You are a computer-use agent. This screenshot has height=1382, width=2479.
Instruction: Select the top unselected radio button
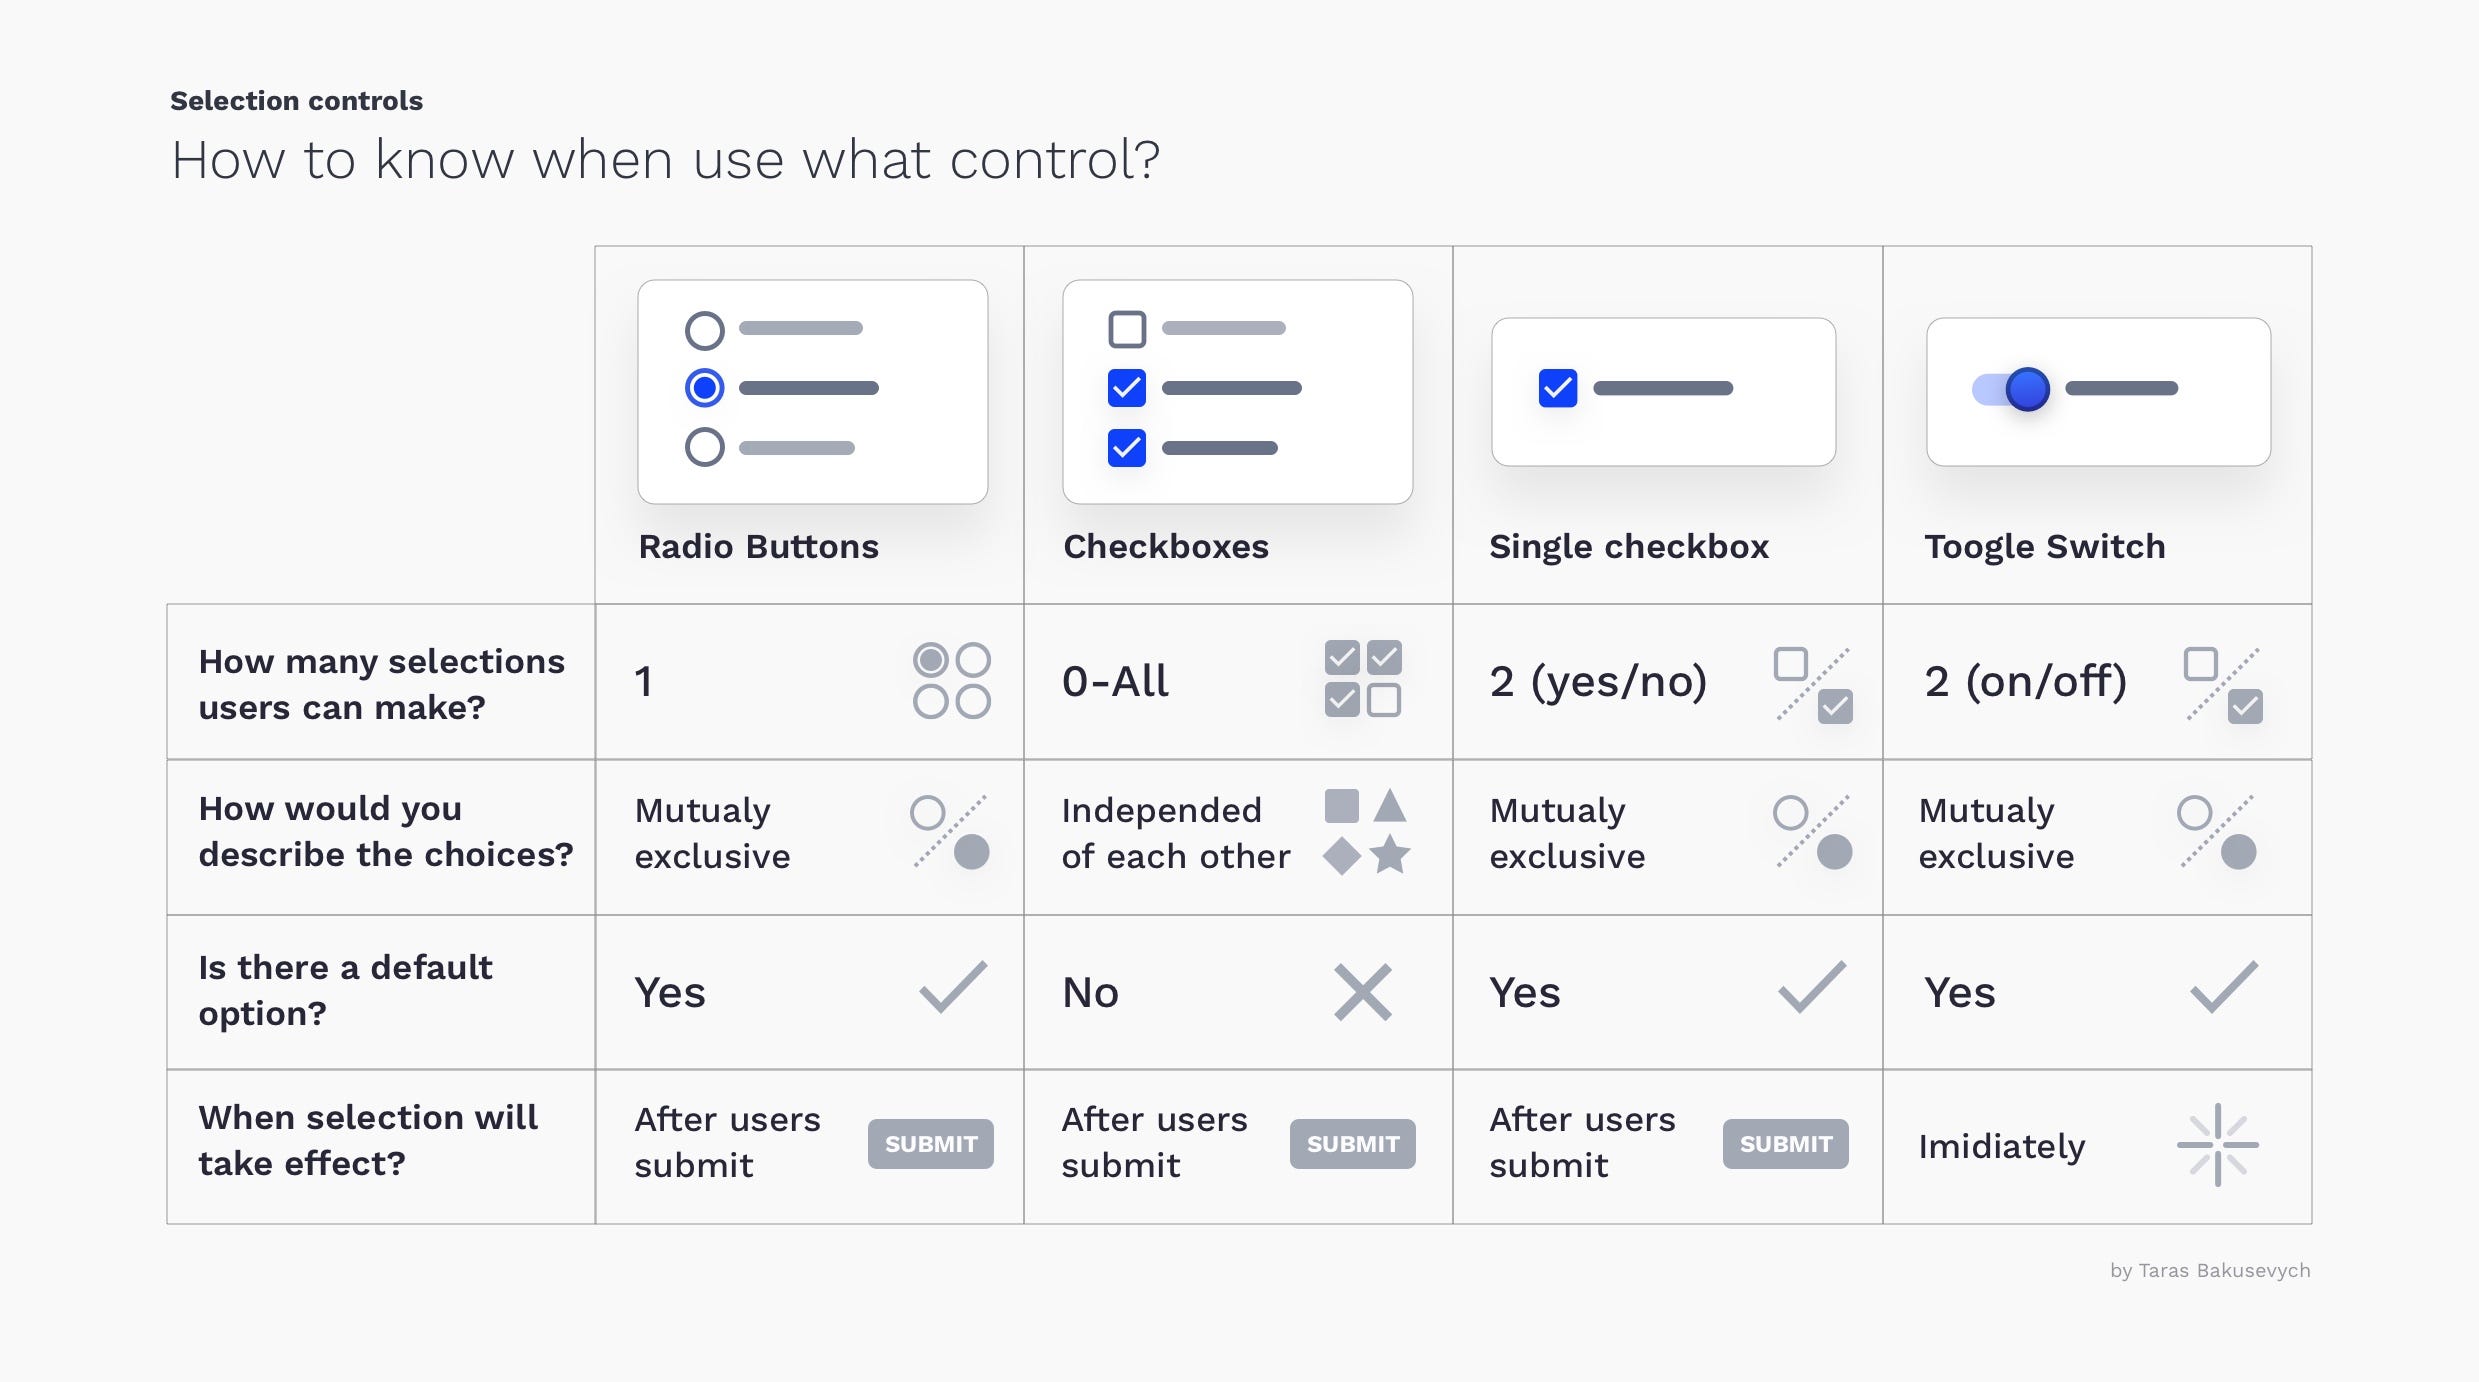pyautogui.click(x=704, y=330)
